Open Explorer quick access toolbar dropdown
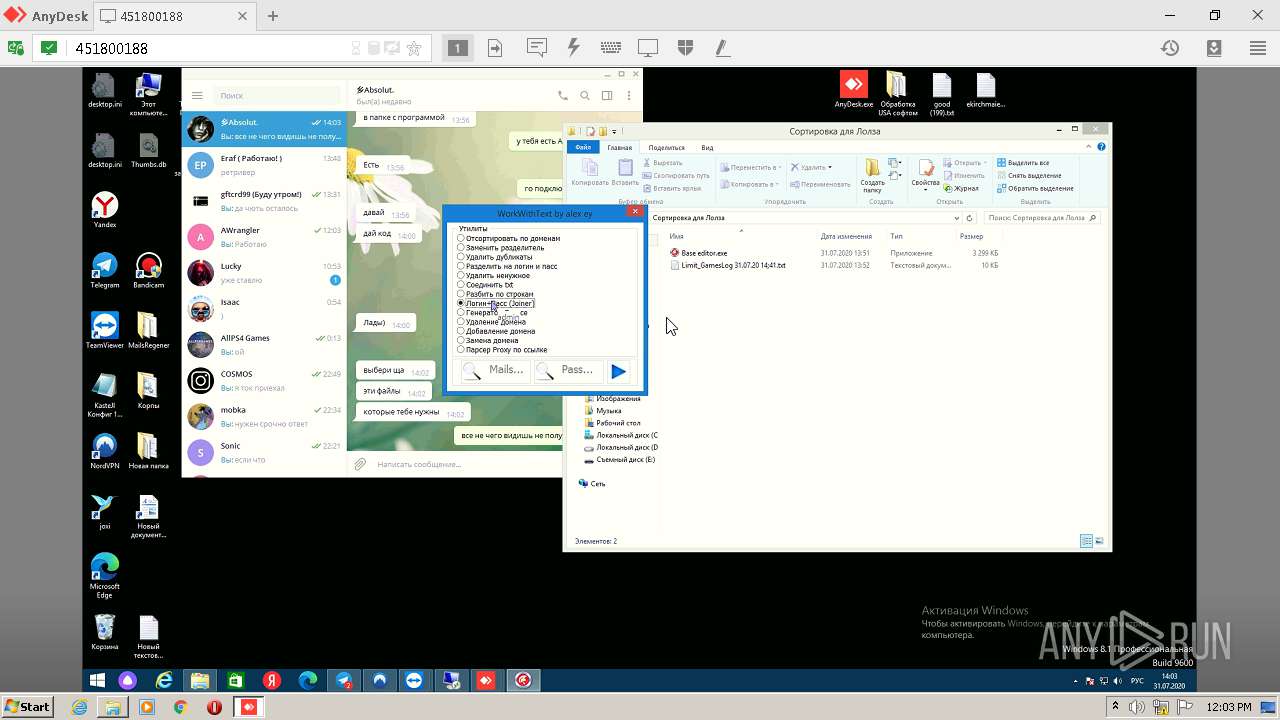Viewport: 1280px width, 720px height. click(x=614, y=130)
